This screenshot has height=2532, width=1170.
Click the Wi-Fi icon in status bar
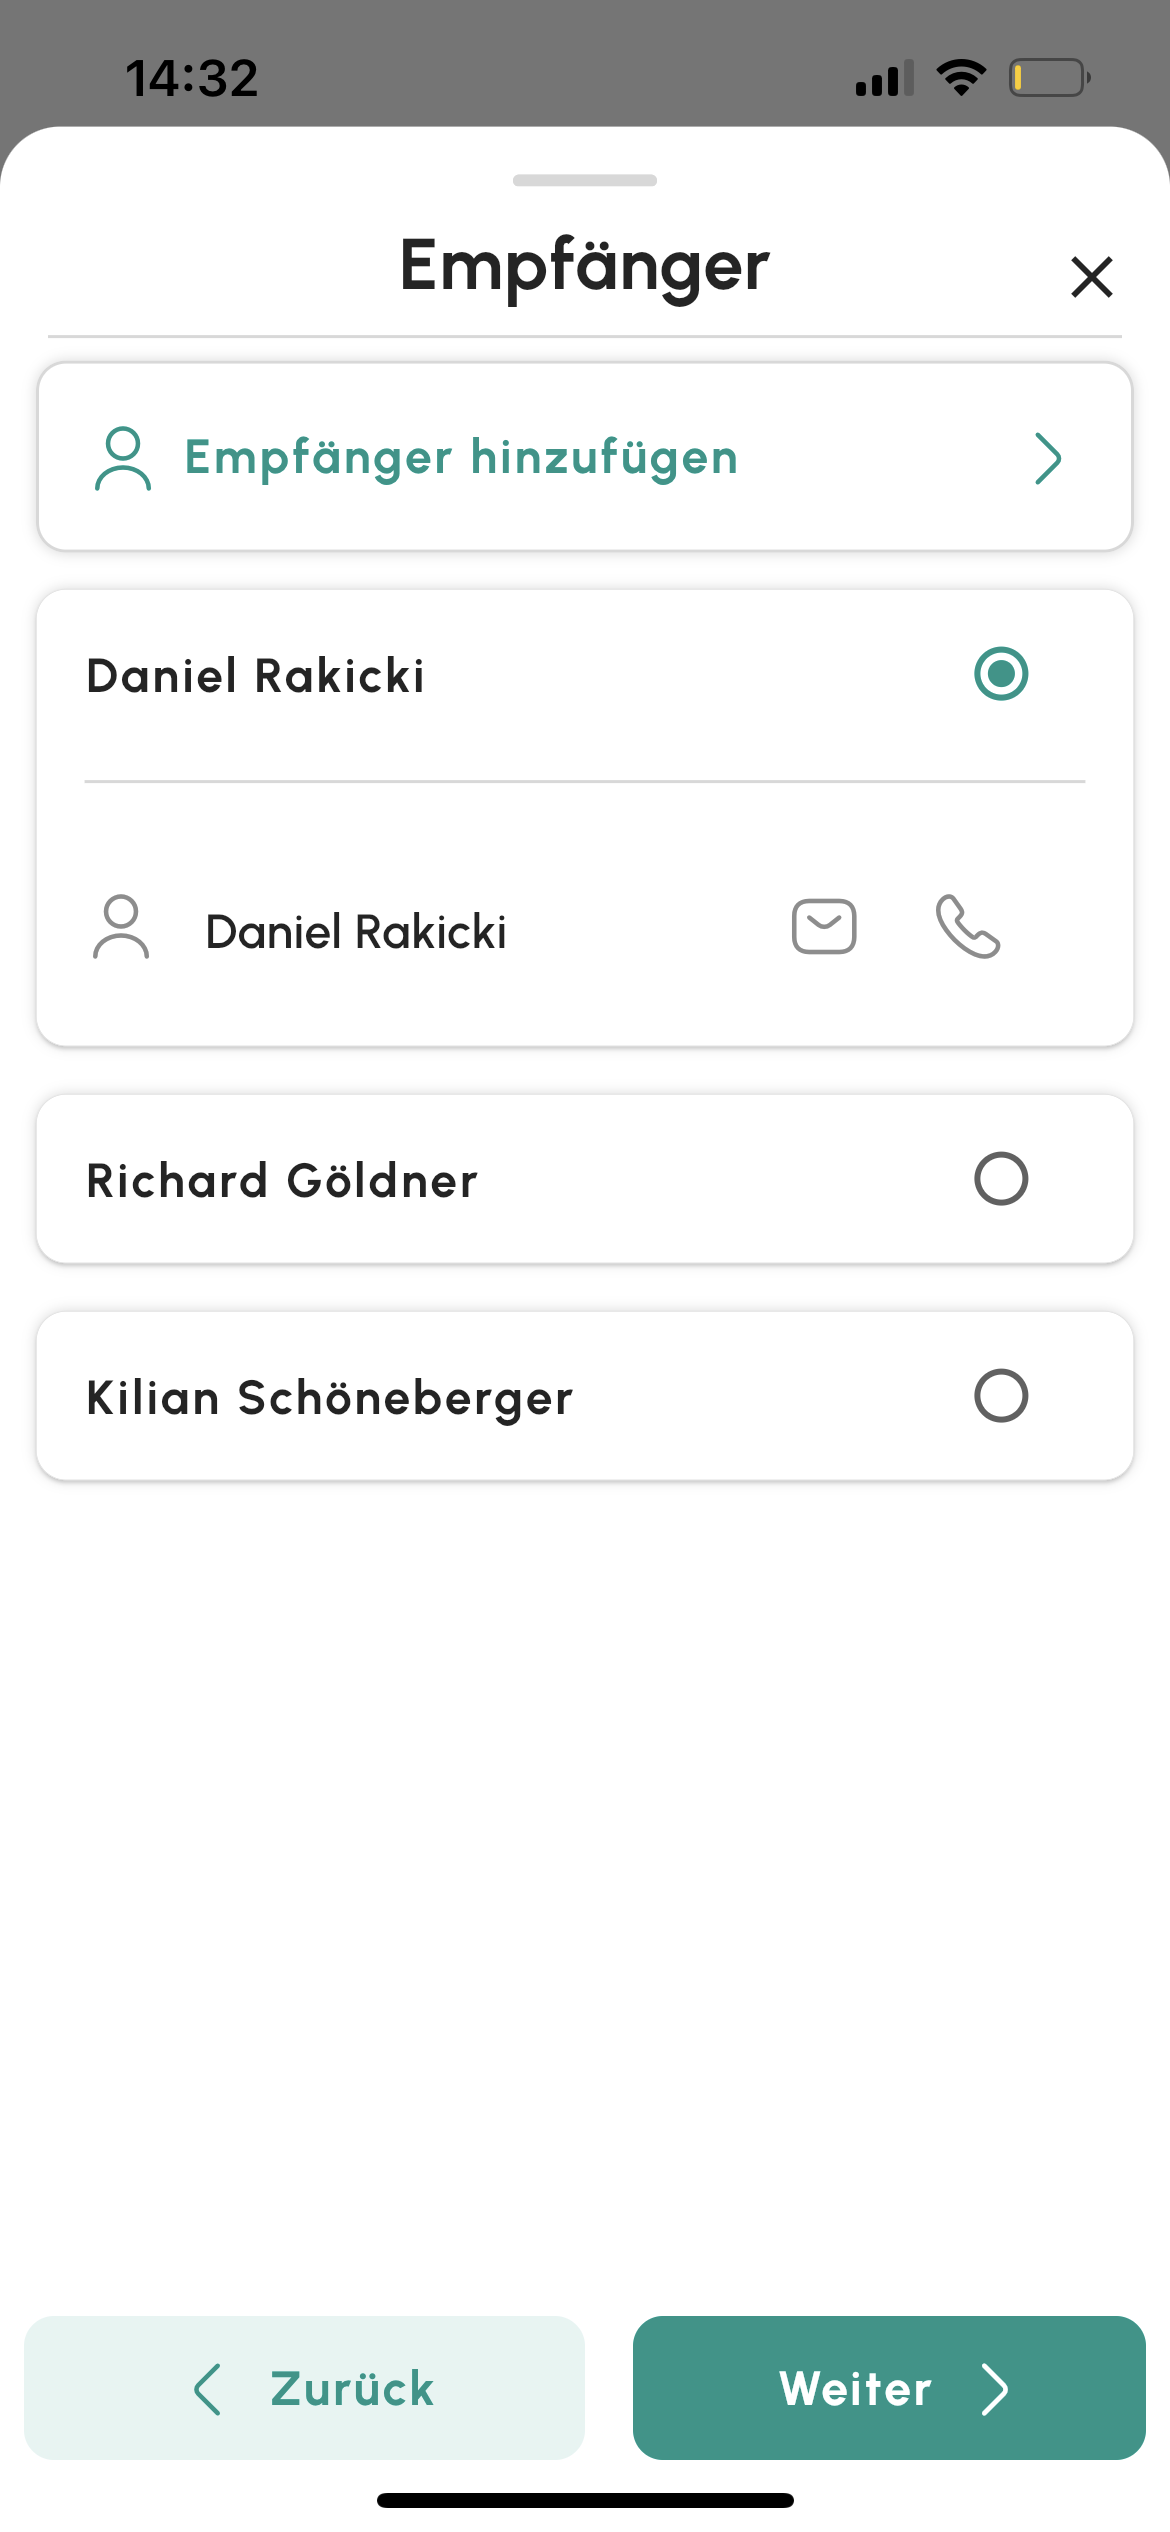pyautogui.click(x=961, y=77)
